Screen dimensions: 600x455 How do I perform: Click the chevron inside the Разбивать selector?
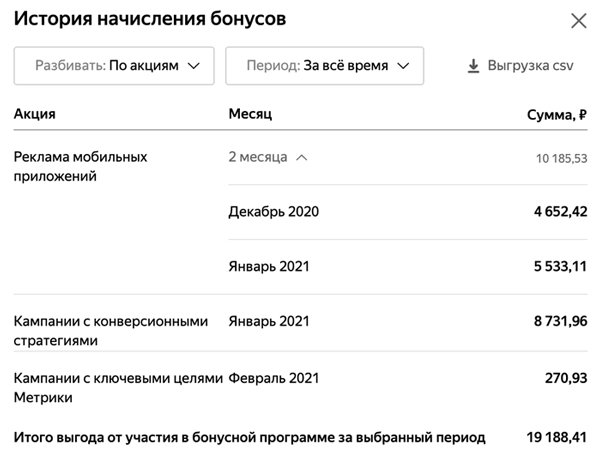coord(194,66)
